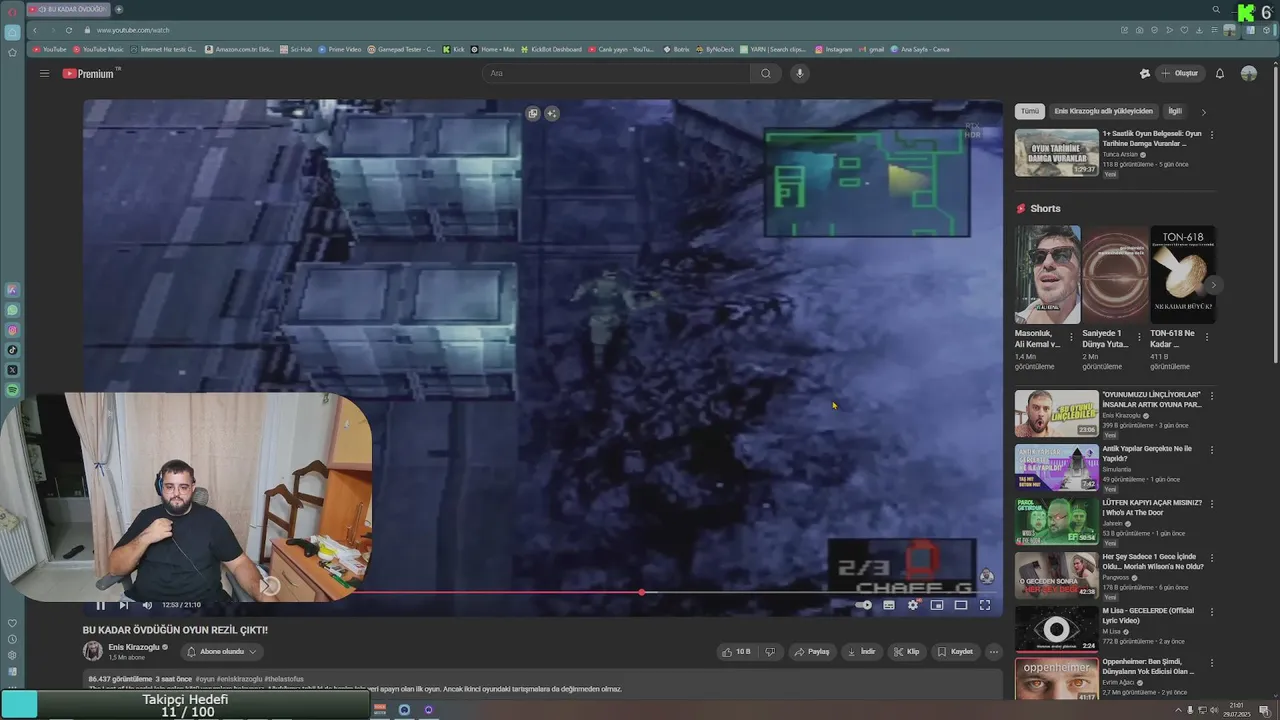Show more filter chips with right arrow
This screenshot has width=1280, height=720.
1204,112
